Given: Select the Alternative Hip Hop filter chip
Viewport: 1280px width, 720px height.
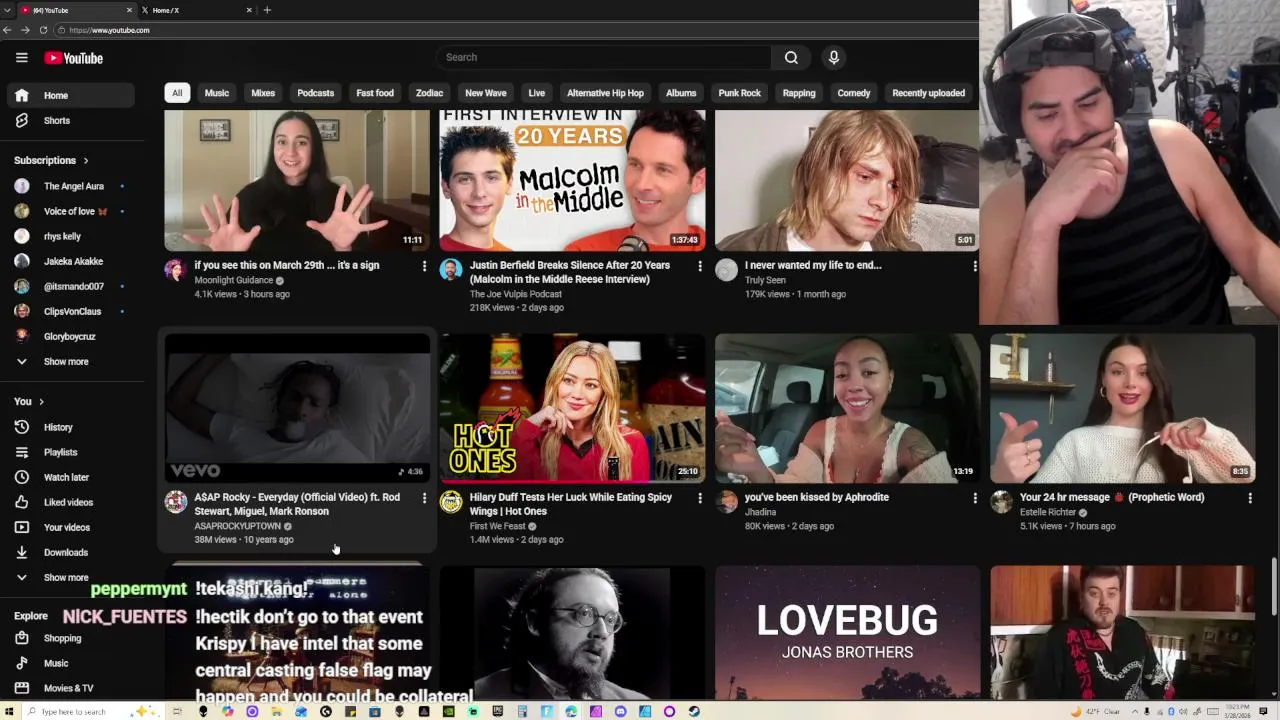Looking at the screenshot, I should click(x=605, y=93).
